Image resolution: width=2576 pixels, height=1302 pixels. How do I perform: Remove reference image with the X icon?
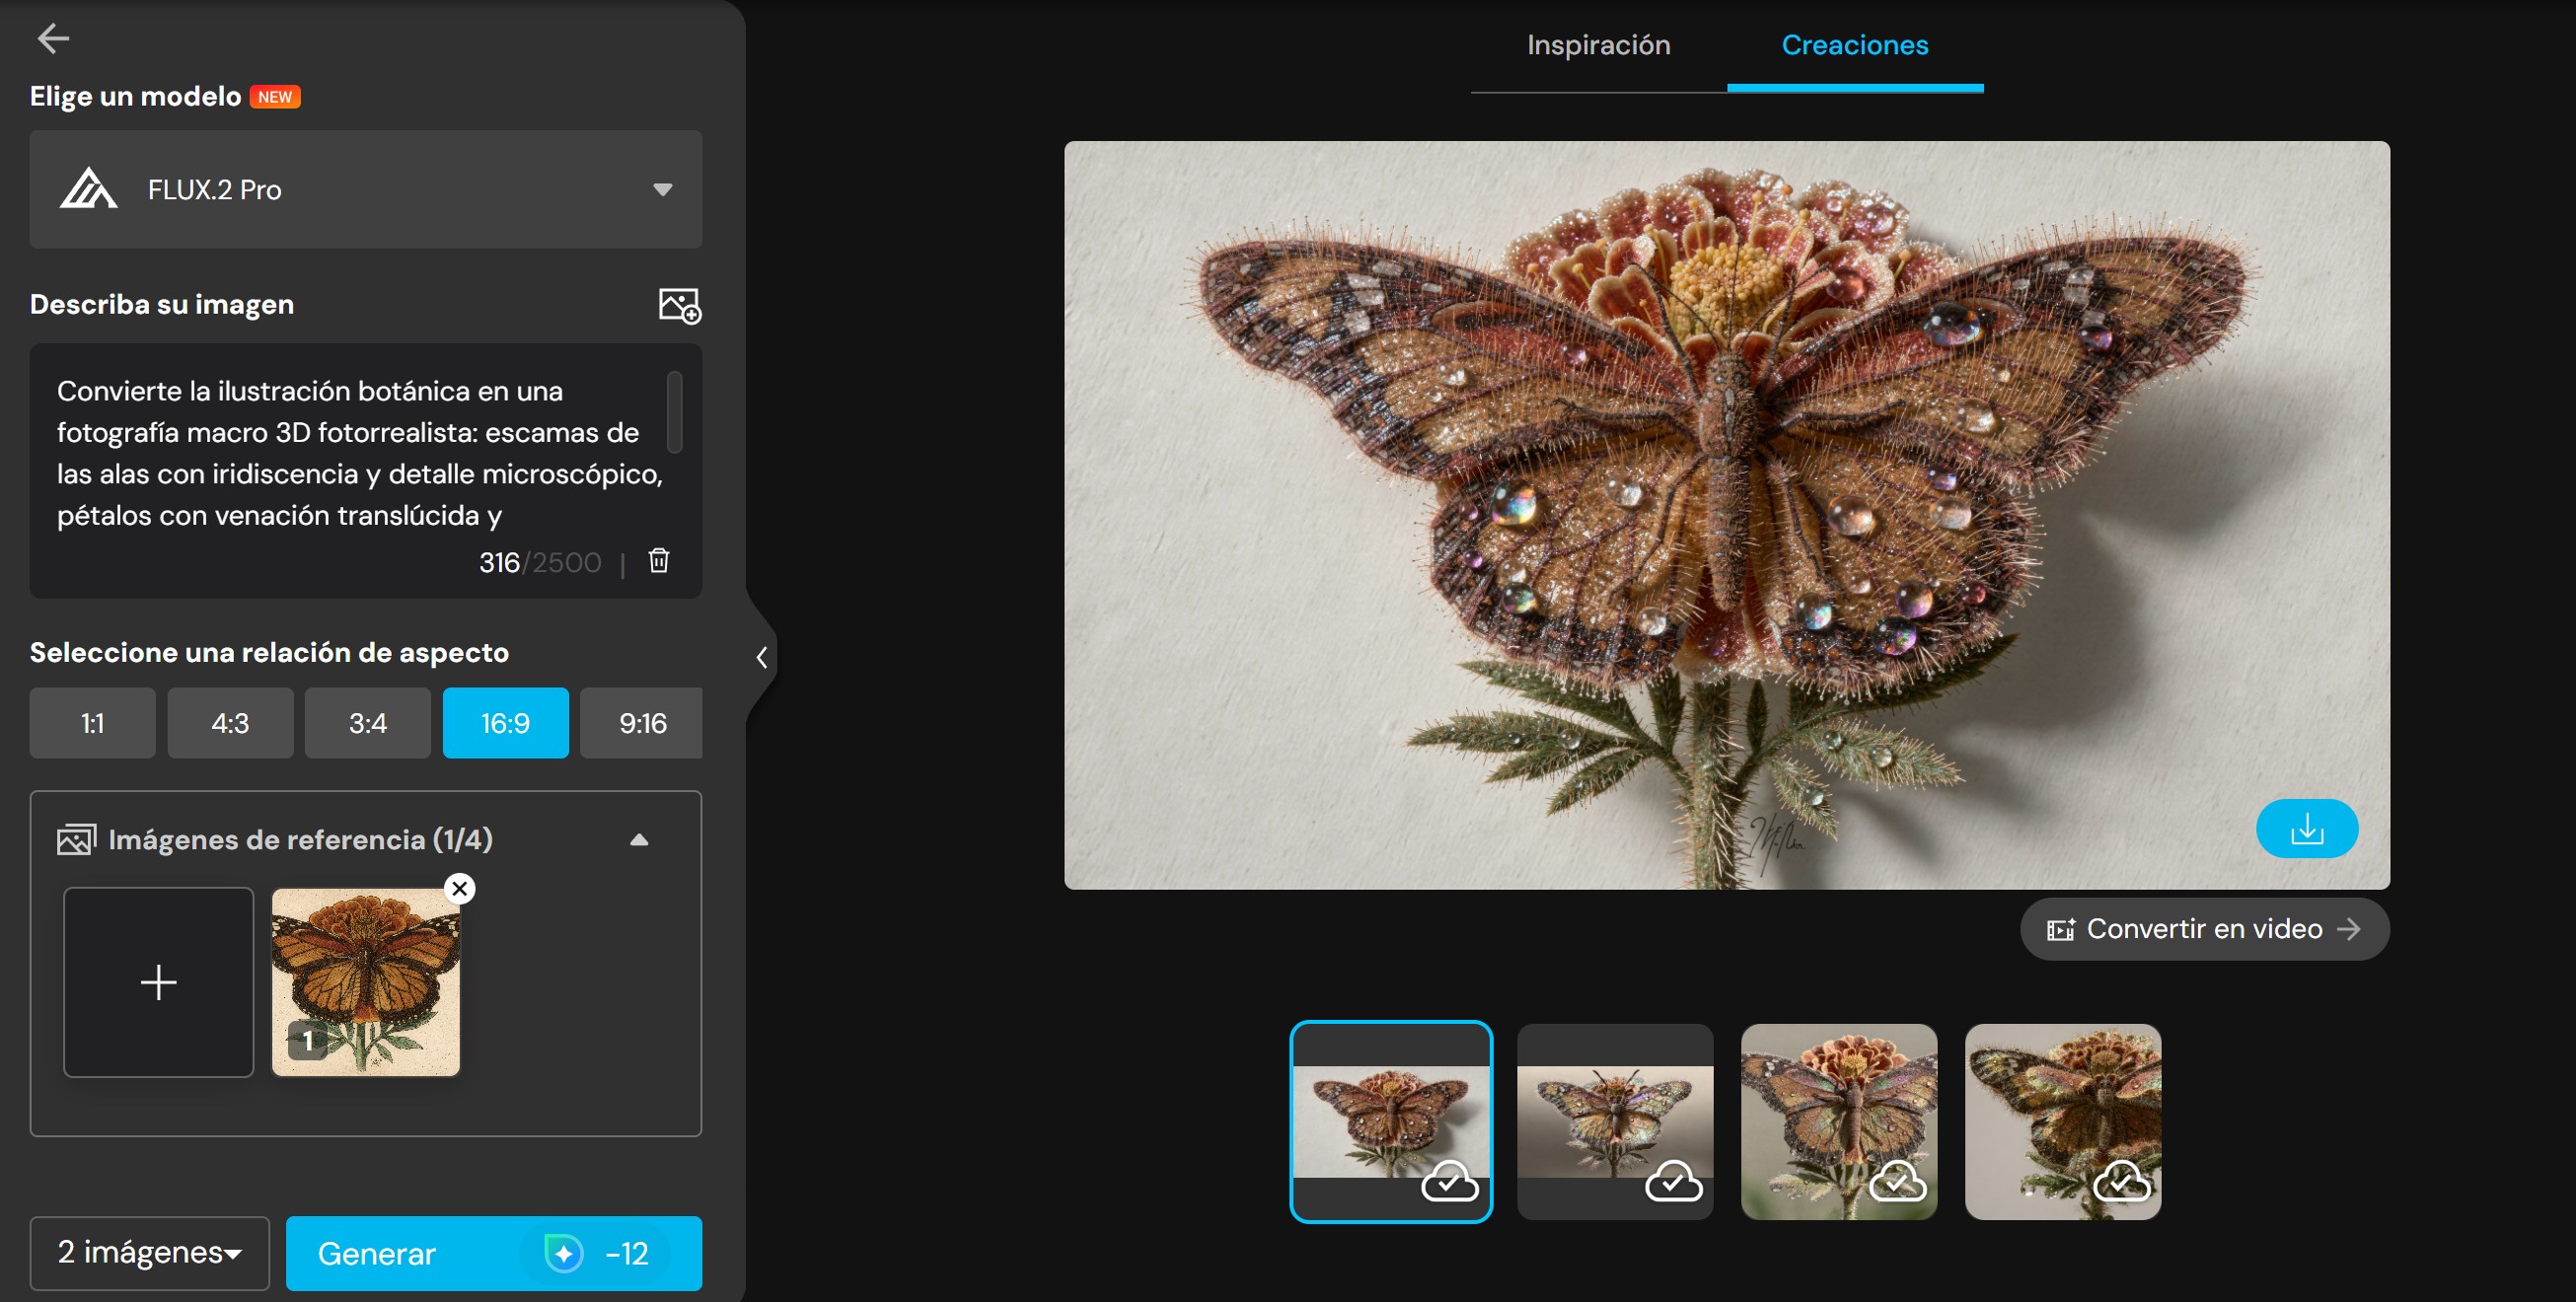coord(459,888)
